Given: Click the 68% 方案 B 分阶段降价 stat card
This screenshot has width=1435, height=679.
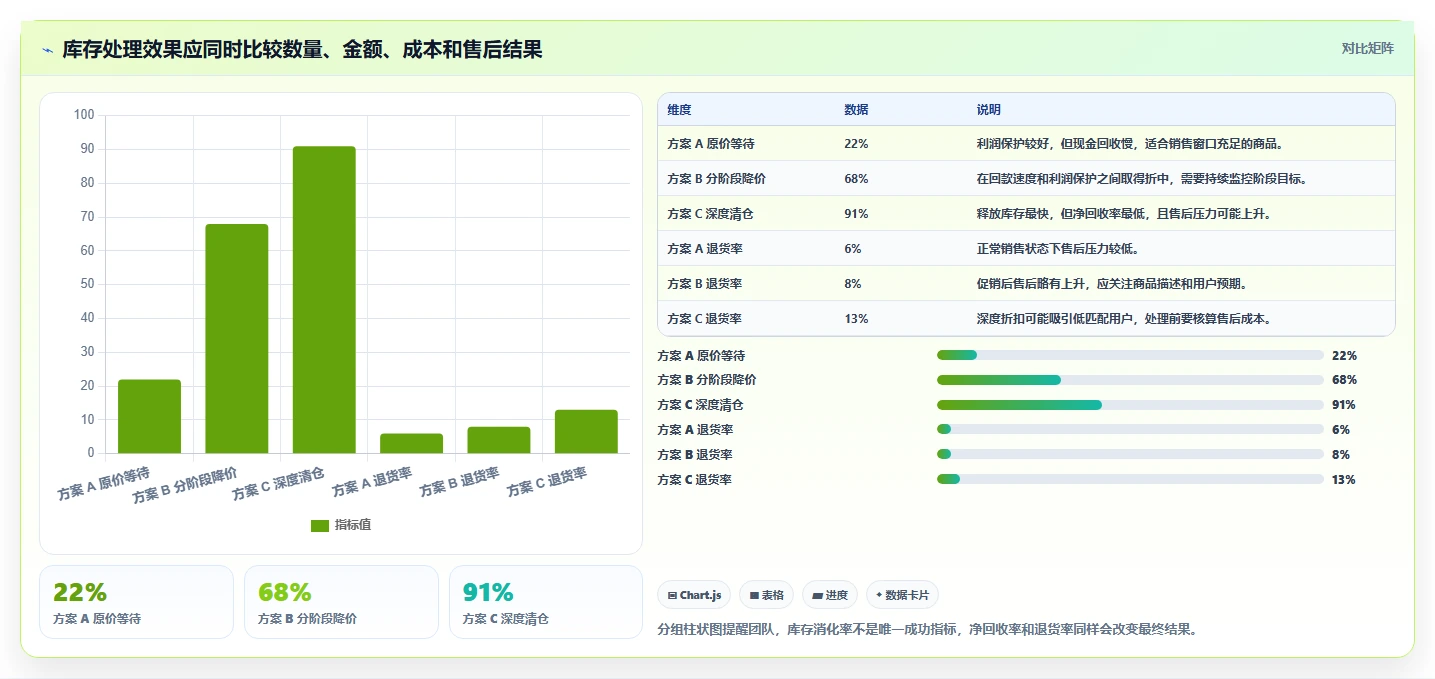Looking at the screenshot, I should click(341, 602).
